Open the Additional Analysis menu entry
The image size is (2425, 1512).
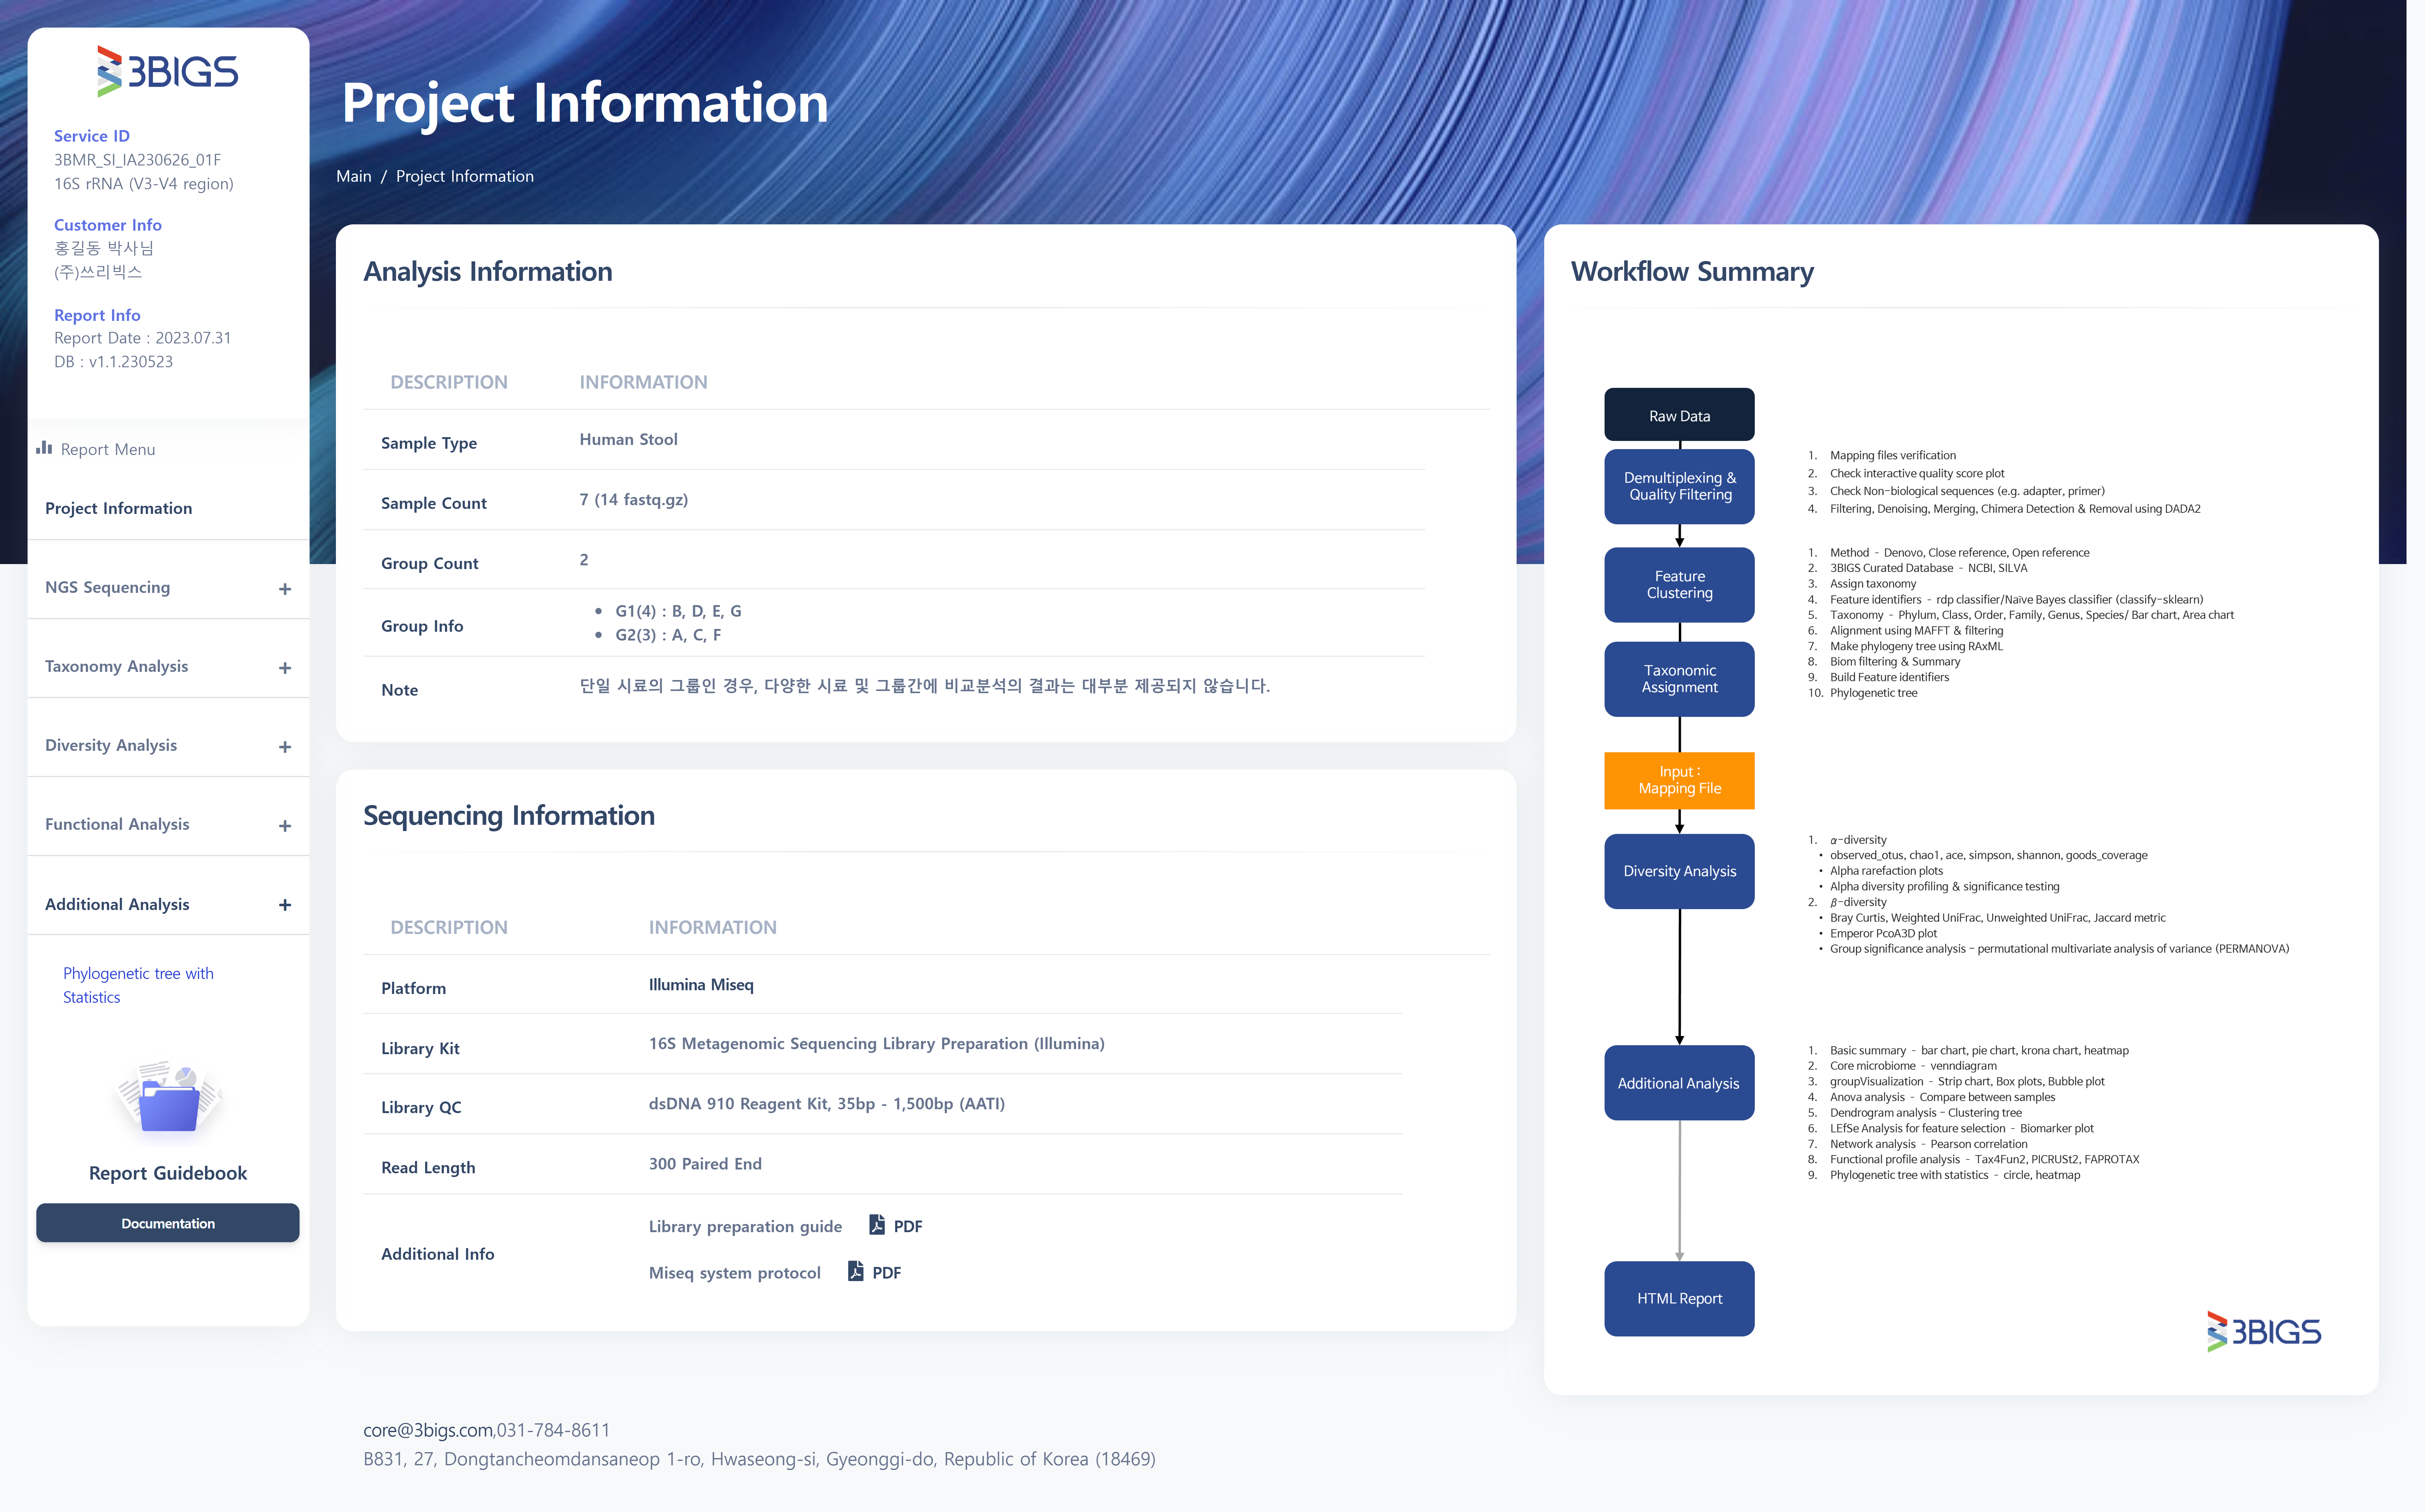tap(117, 904)
